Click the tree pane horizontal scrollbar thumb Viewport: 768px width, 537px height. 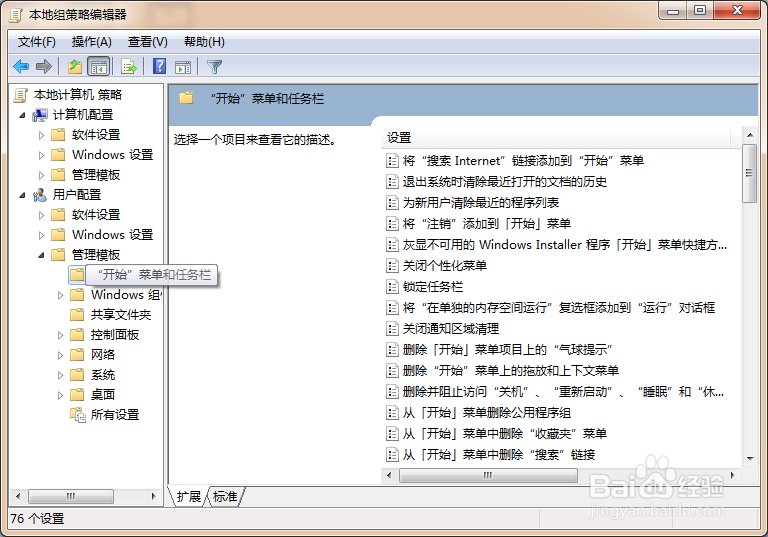[71, 496]
